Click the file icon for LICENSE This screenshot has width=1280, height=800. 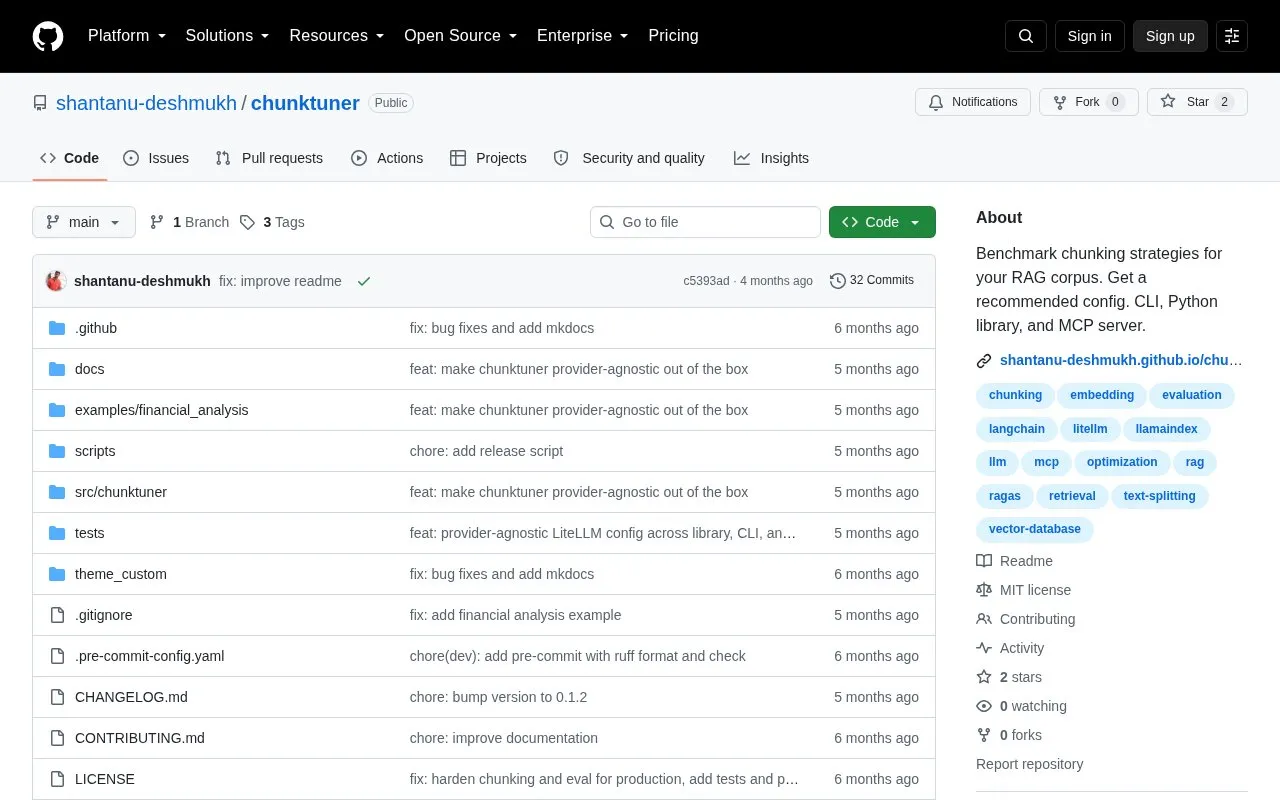click(x=57, y=779)
